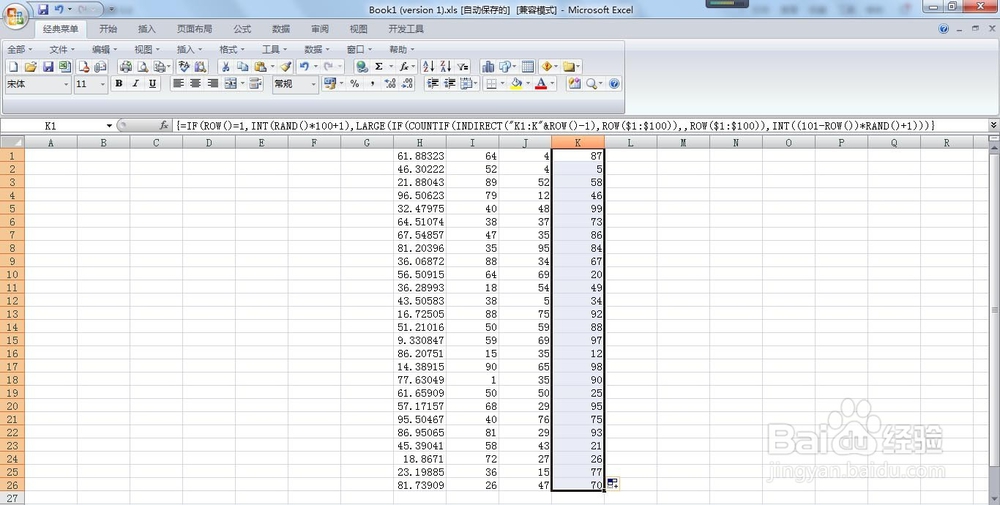
Task: Create a new blank workbook icon
Action: pyautogui.click(x=13, y=66)
